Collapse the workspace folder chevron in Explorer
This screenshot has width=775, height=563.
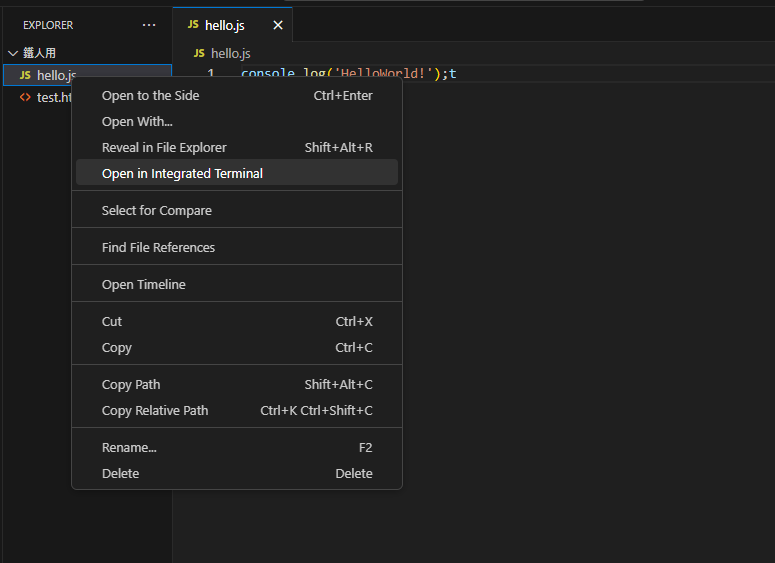pyautogui.click(x=13, y=53)
